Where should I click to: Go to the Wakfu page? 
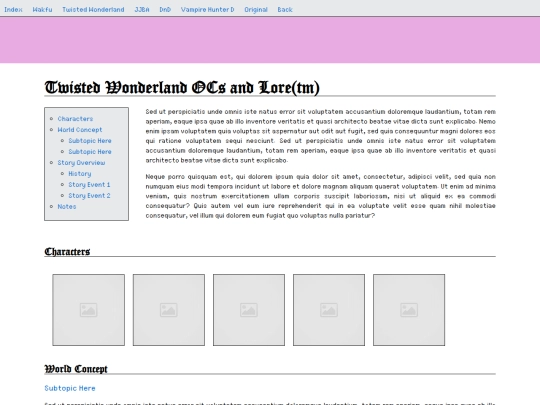(42, 10)
